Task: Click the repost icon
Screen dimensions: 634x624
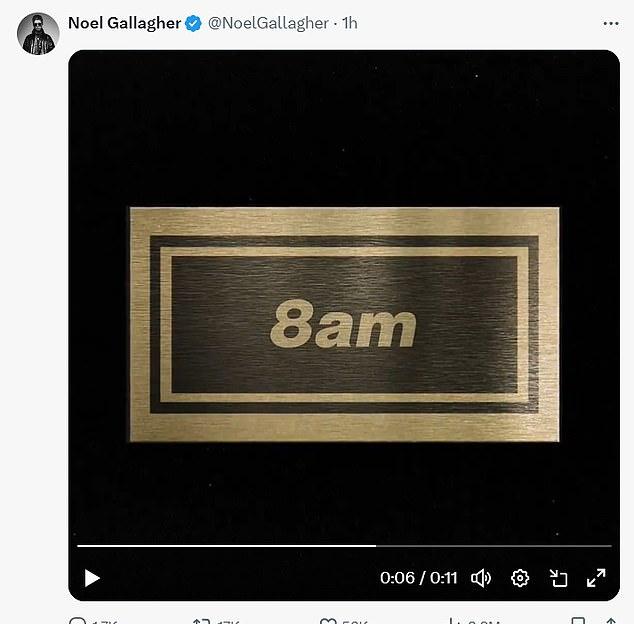Action: (x=201, y=621)
